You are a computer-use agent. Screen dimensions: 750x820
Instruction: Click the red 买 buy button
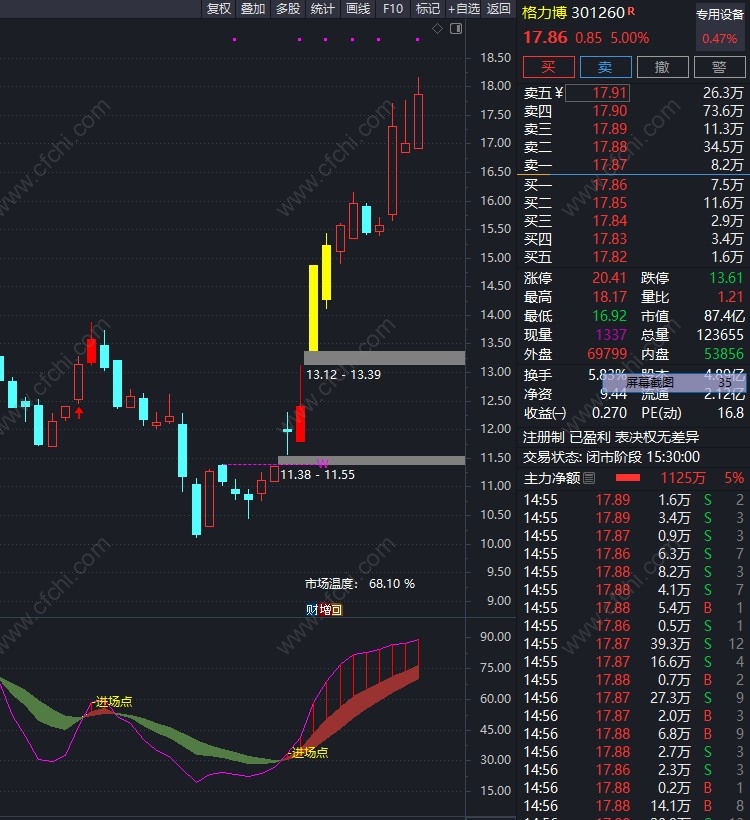(549, 67)
